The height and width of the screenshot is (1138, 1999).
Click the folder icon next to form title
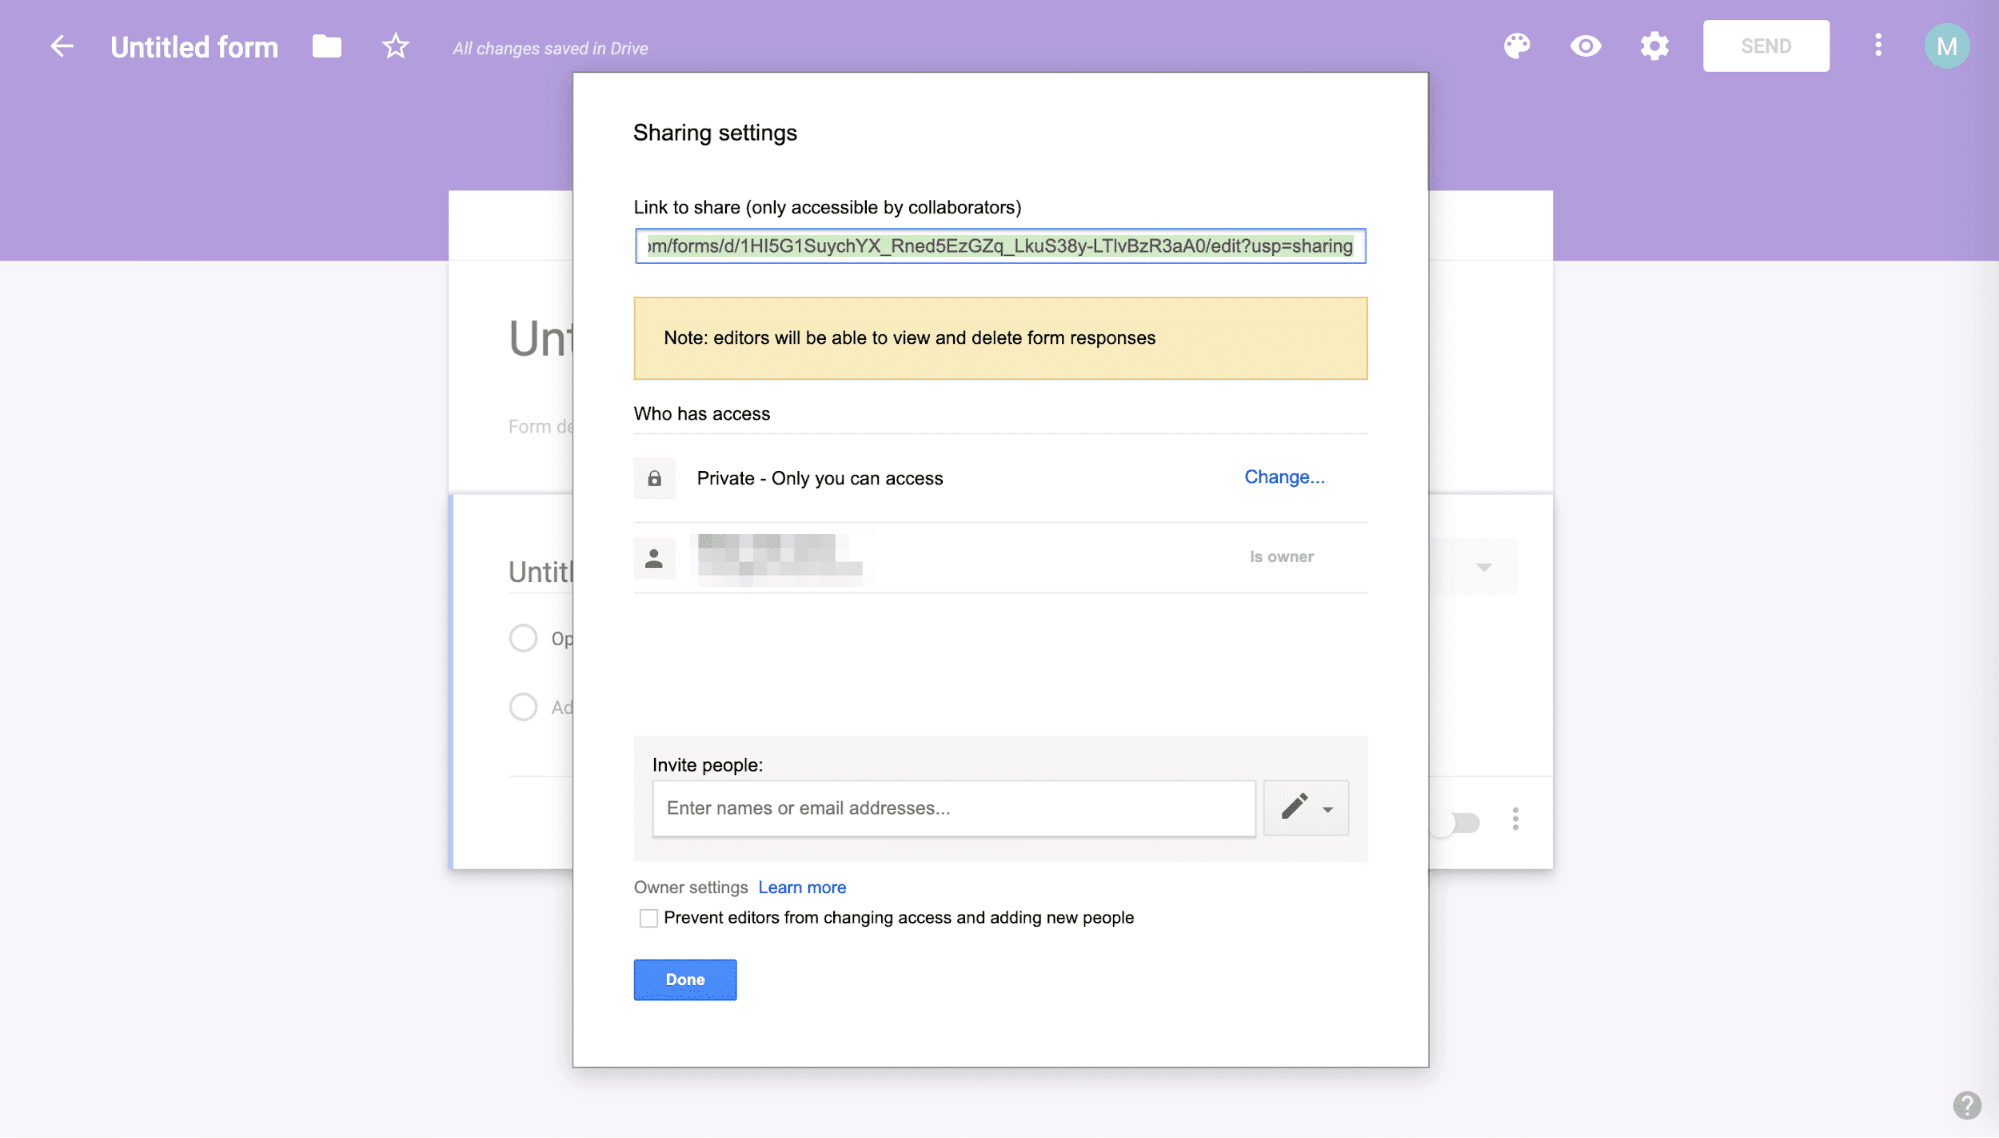[x=327, y=47]
